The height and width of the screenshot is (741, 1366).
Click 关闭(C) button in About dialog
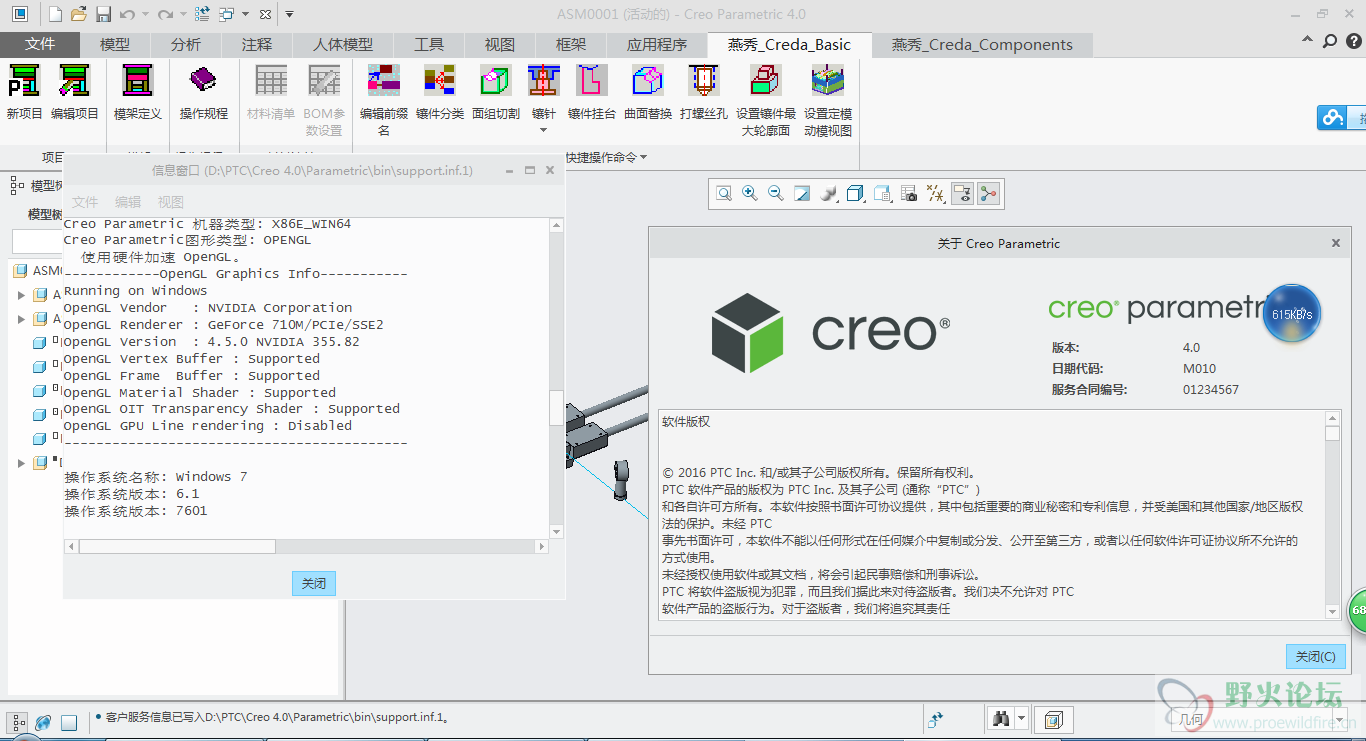[1315, 656]
